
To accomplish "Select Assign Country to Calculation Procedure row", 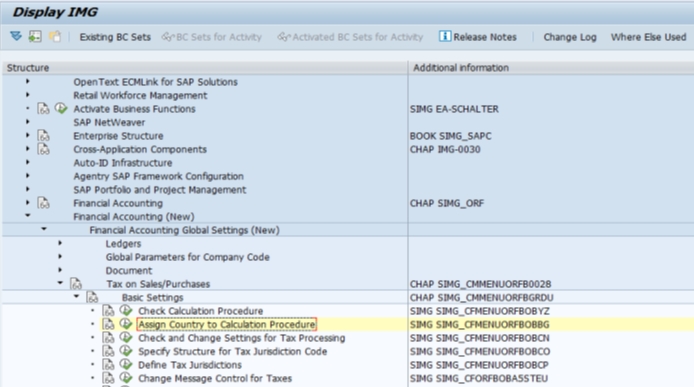I will [x=227, y=325].
